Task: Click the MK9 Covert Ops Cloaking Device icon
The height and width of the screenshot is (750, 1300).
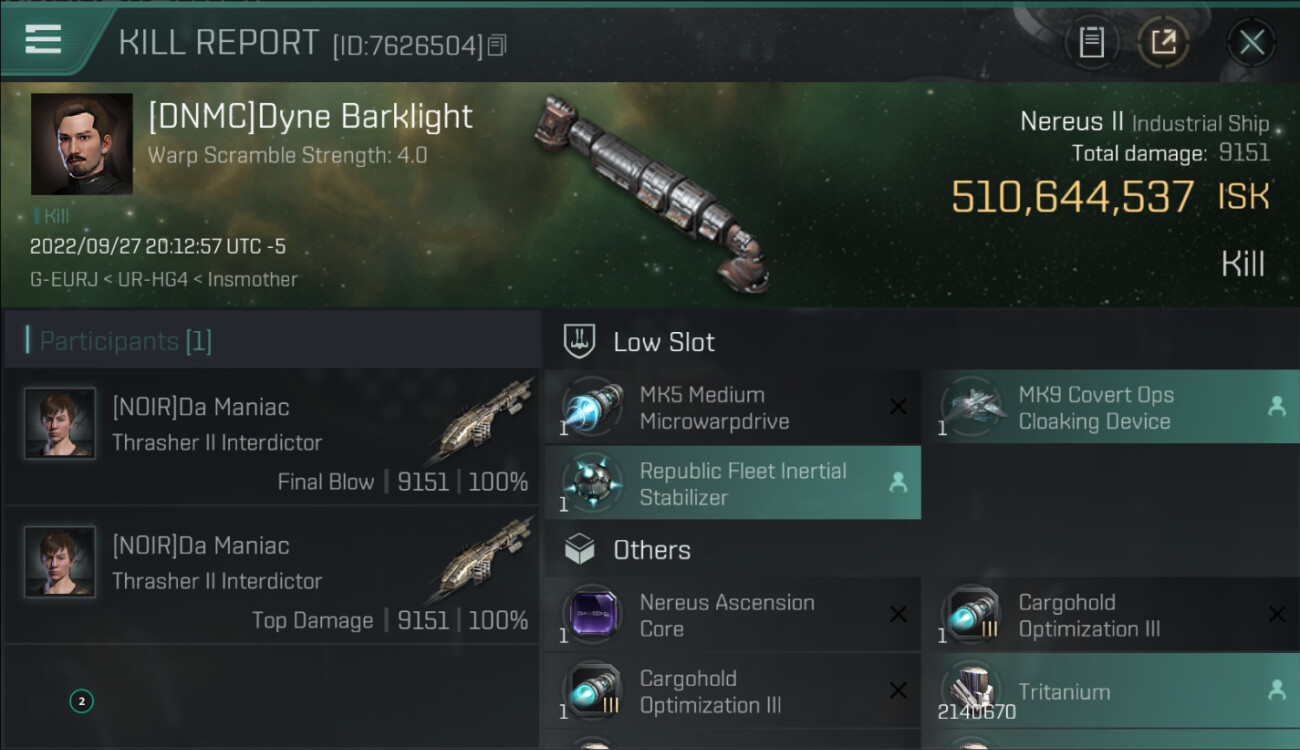Action: [971, 407]
